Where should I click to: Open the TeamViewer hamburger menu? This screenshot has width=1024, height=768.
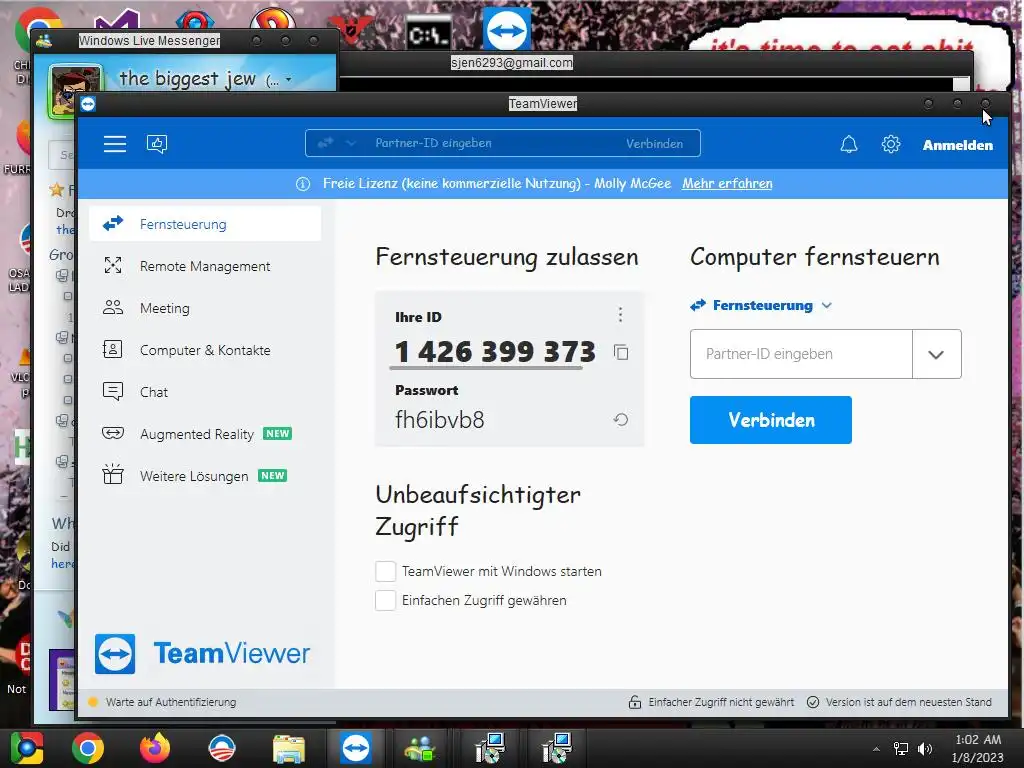pos(114,144)
